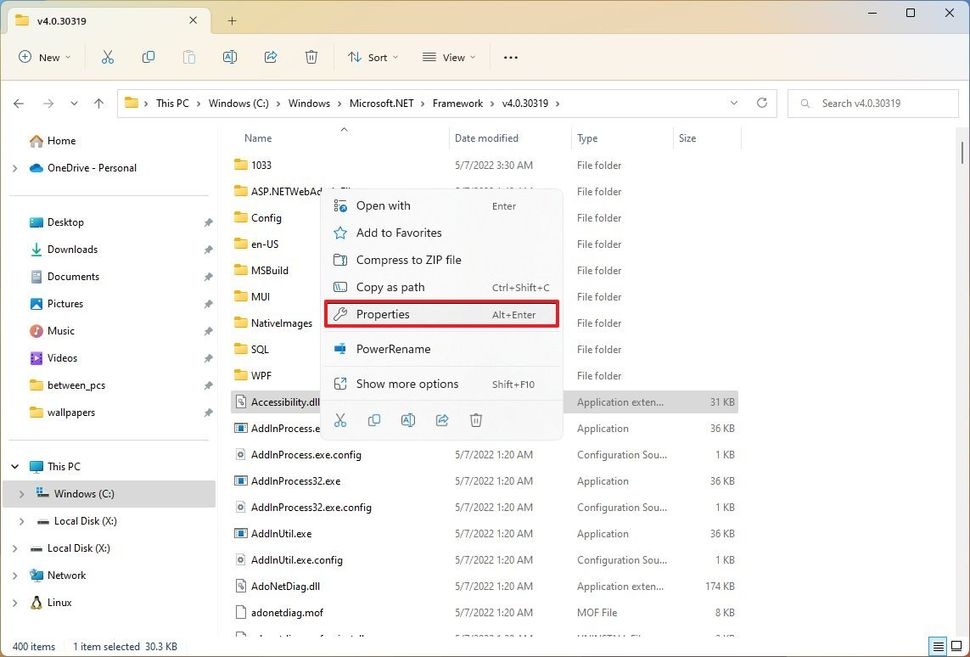Switch to large thumbnails view in status bar
Image resolution: width=970 pixels, height=657 pixels.
[x=957, y=646]
